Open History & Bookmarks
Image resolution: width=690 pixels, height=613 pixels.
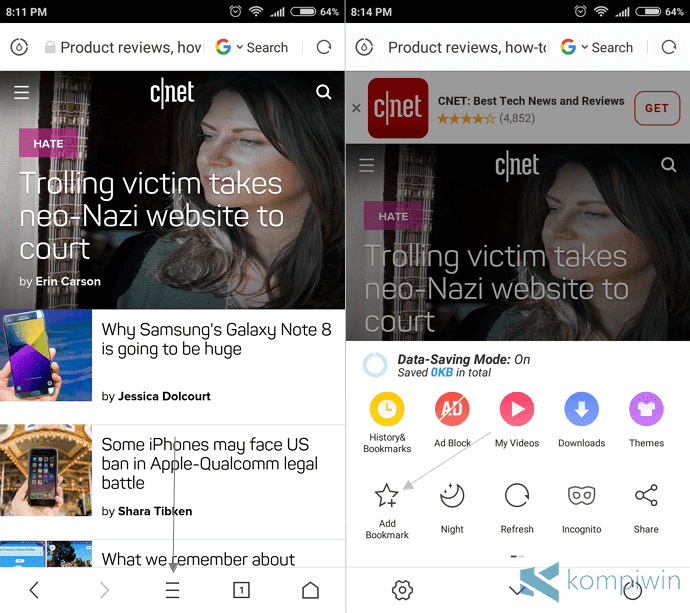pyautogui.click(x=387, y=422)
